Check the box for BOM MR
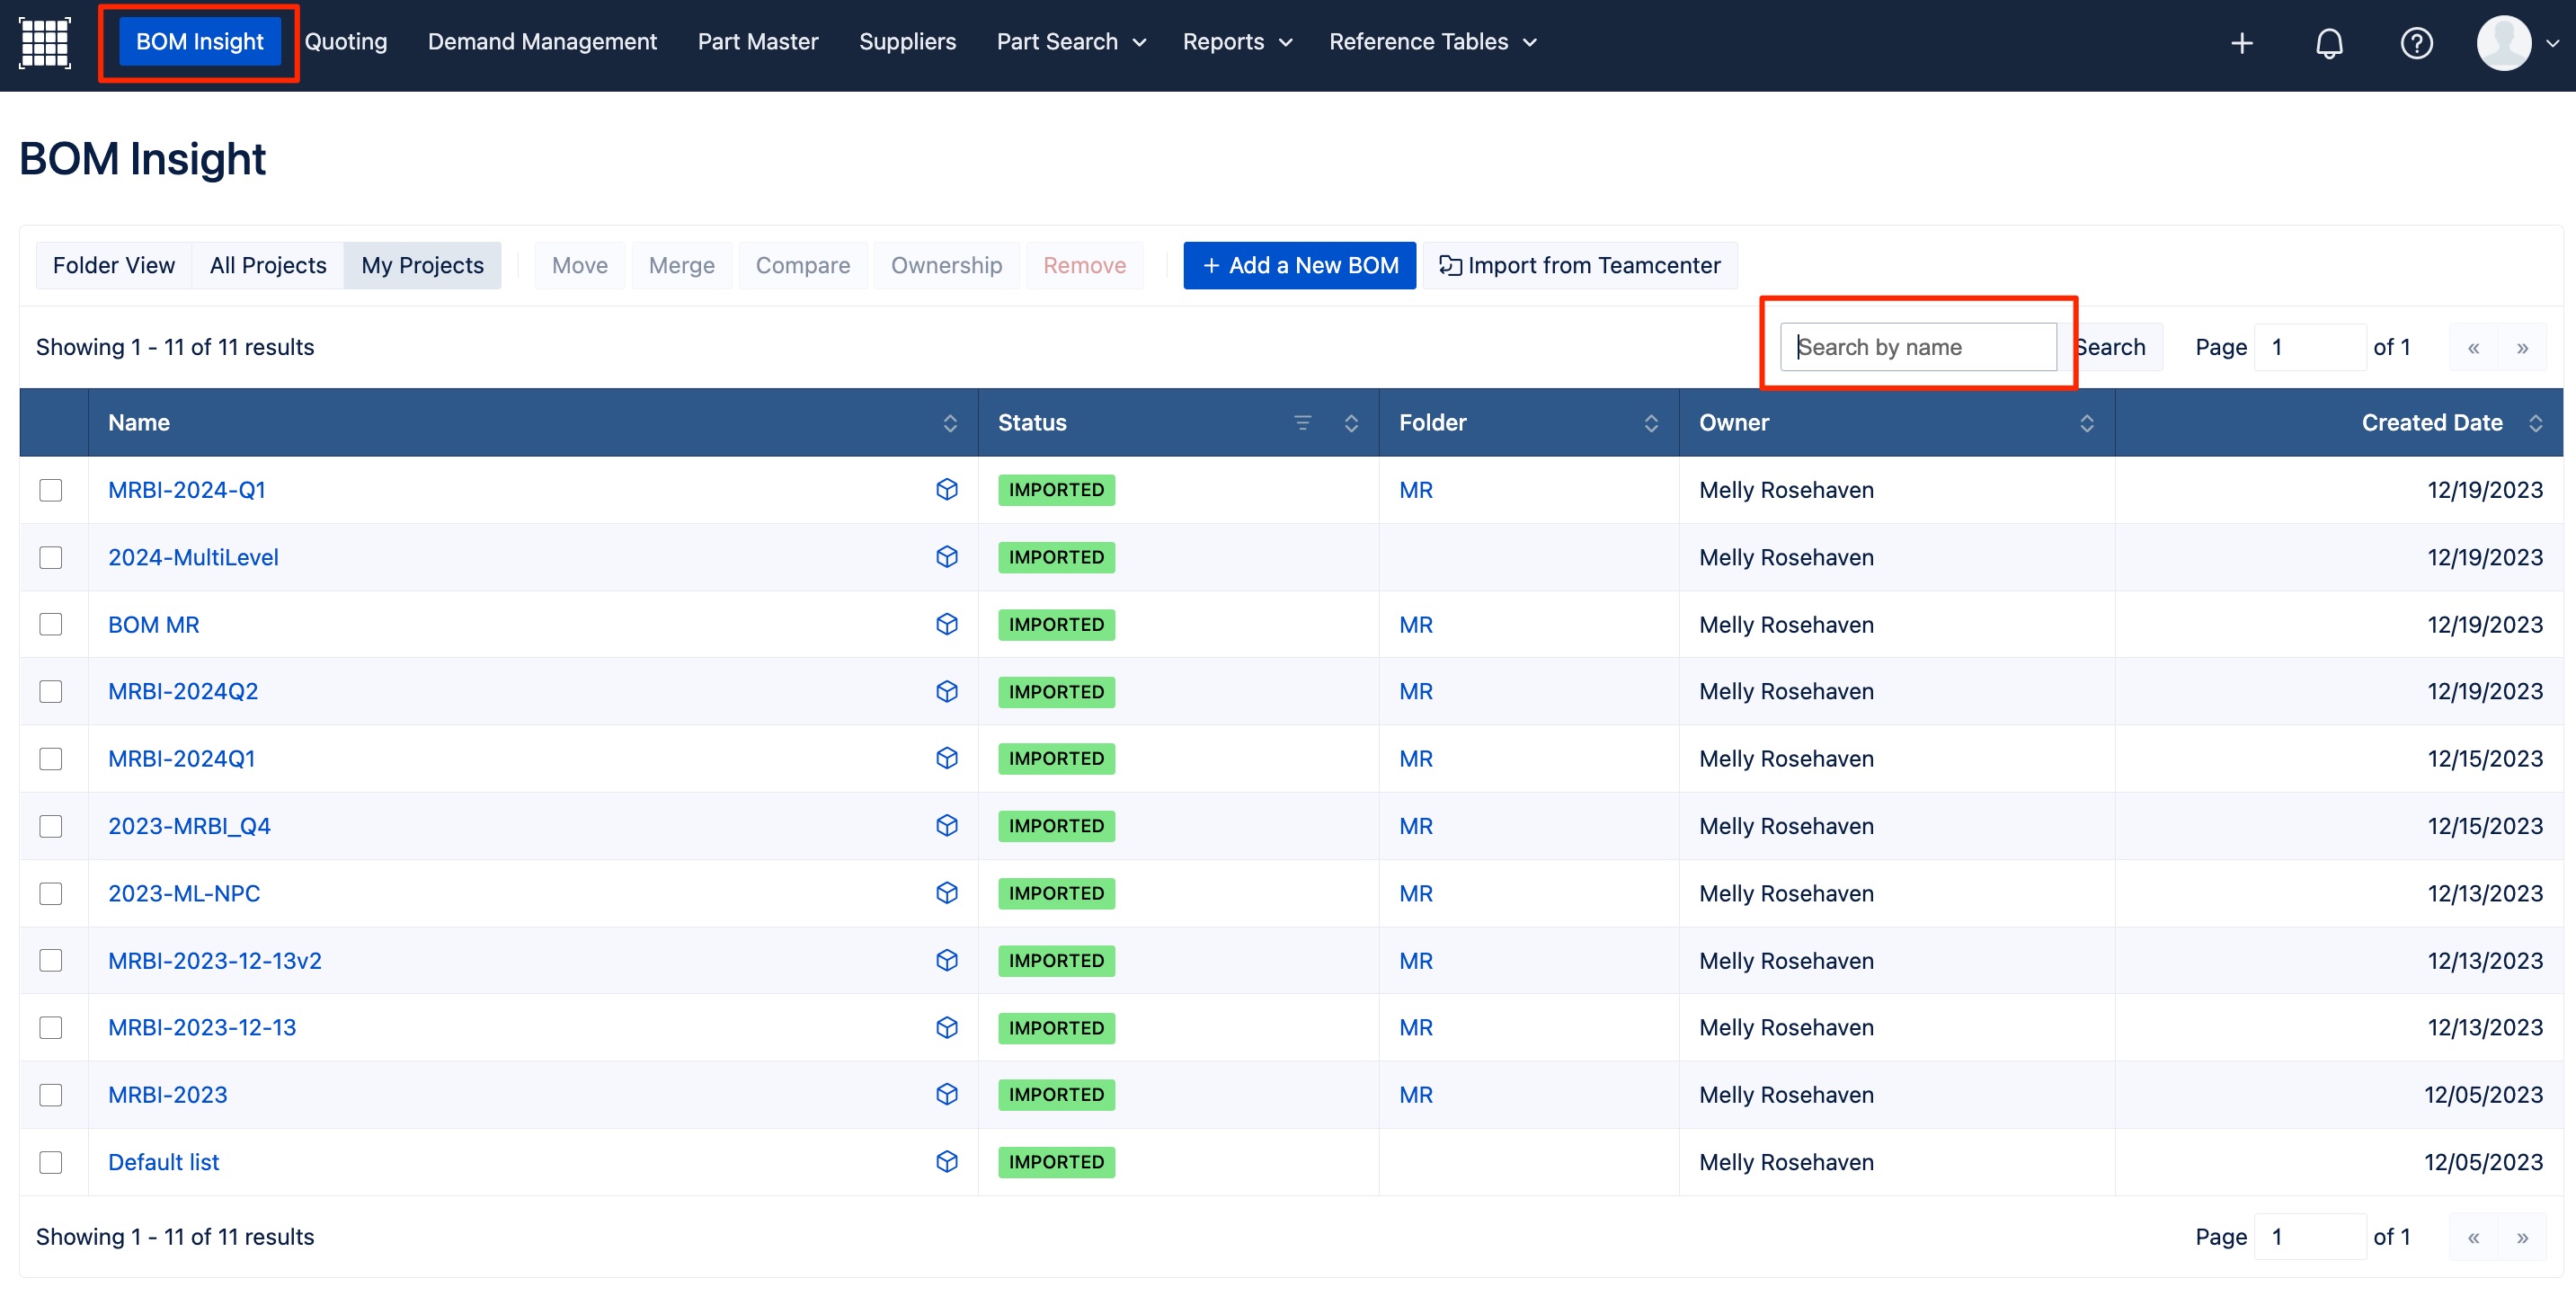The width and height of the screenshot is (2576, 1296). pos(51,624)
